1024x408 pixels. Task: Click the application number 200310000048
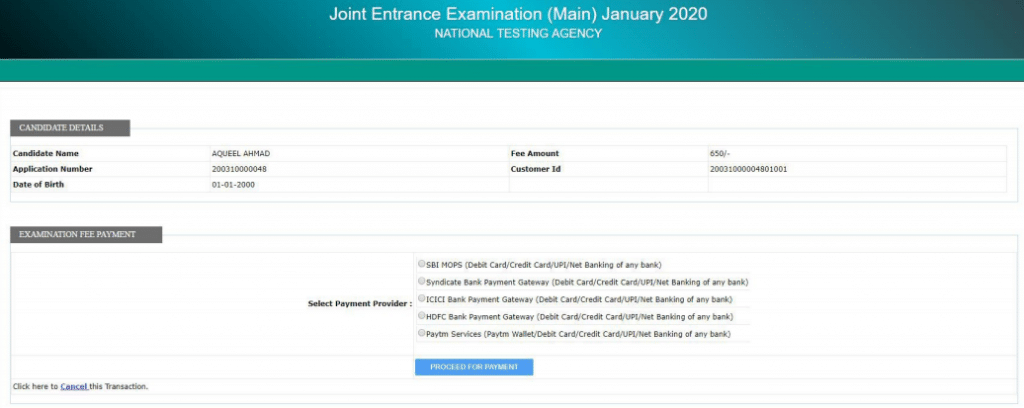pos(240,169)
